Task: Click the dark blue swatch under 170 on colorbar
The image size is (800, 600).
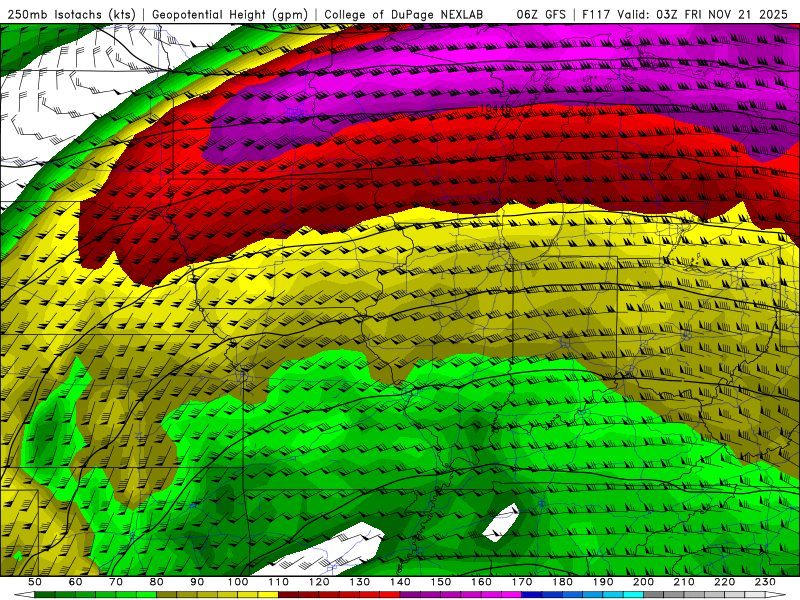Action: click(x=532, y=595)
